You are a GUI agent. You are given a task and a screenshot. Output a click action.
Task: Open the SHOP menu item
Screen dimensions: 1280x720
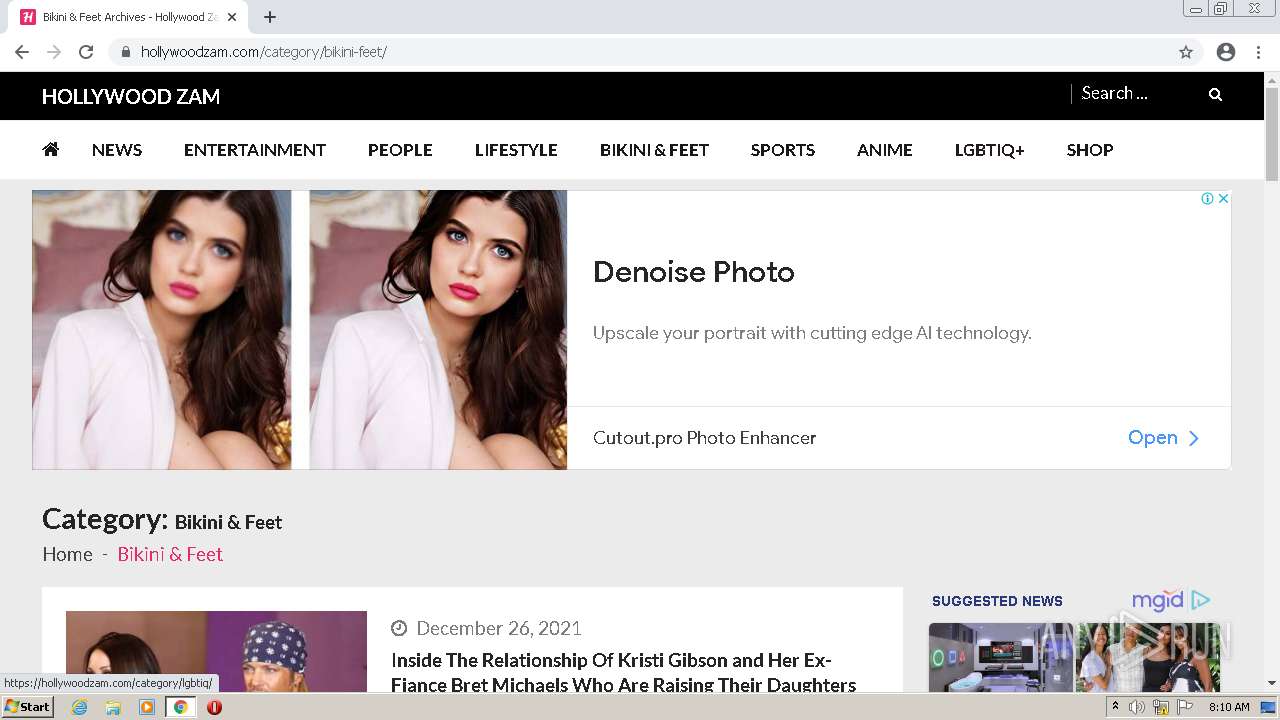(1090, 150)
